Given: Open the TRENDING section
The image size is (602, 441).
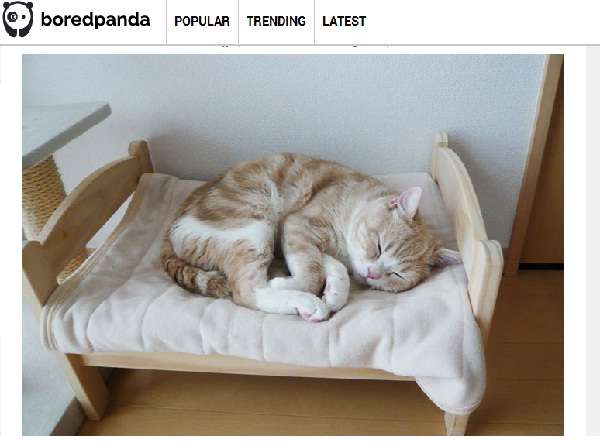Looking at the screenshot, I should coord(276,21).
